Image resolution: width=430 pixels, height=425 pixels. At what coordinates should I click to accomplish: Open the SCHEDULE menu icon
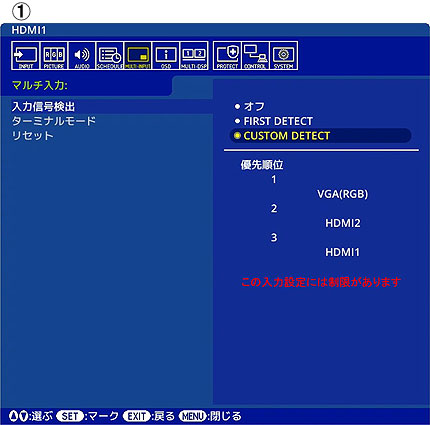(110, 56)
